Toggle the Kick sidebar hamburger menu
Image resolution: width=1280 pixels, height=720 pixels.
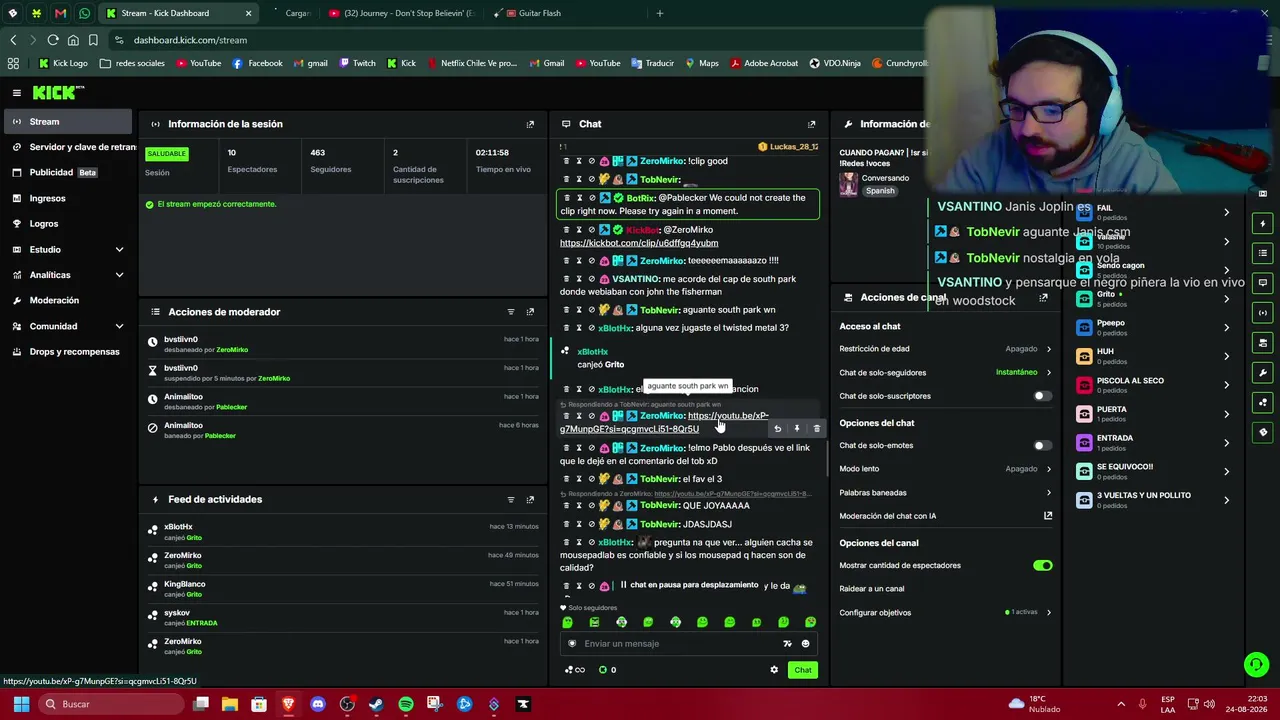click(x=17, y=93)
